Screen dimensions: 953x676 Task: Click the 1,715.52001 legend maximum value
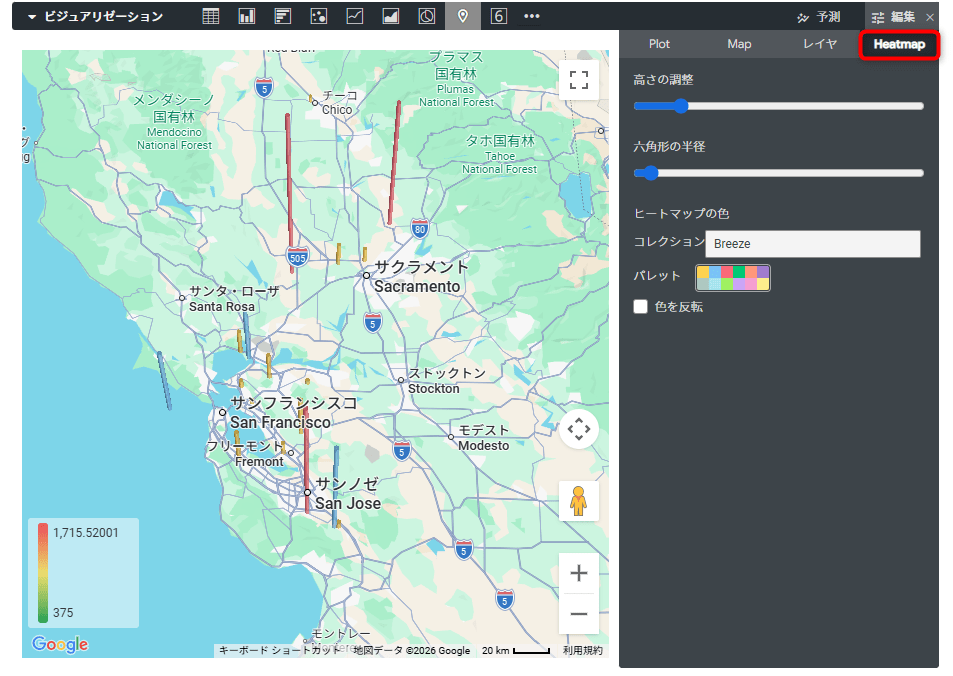click(86, 533)
